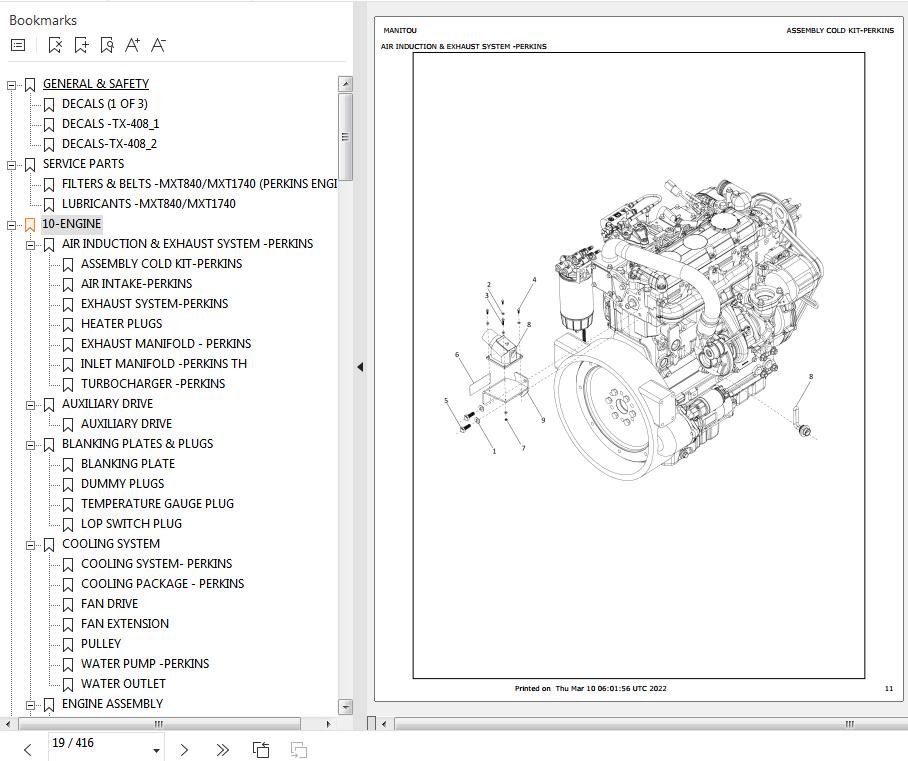Click the find bookmark icon

point(107,45)
